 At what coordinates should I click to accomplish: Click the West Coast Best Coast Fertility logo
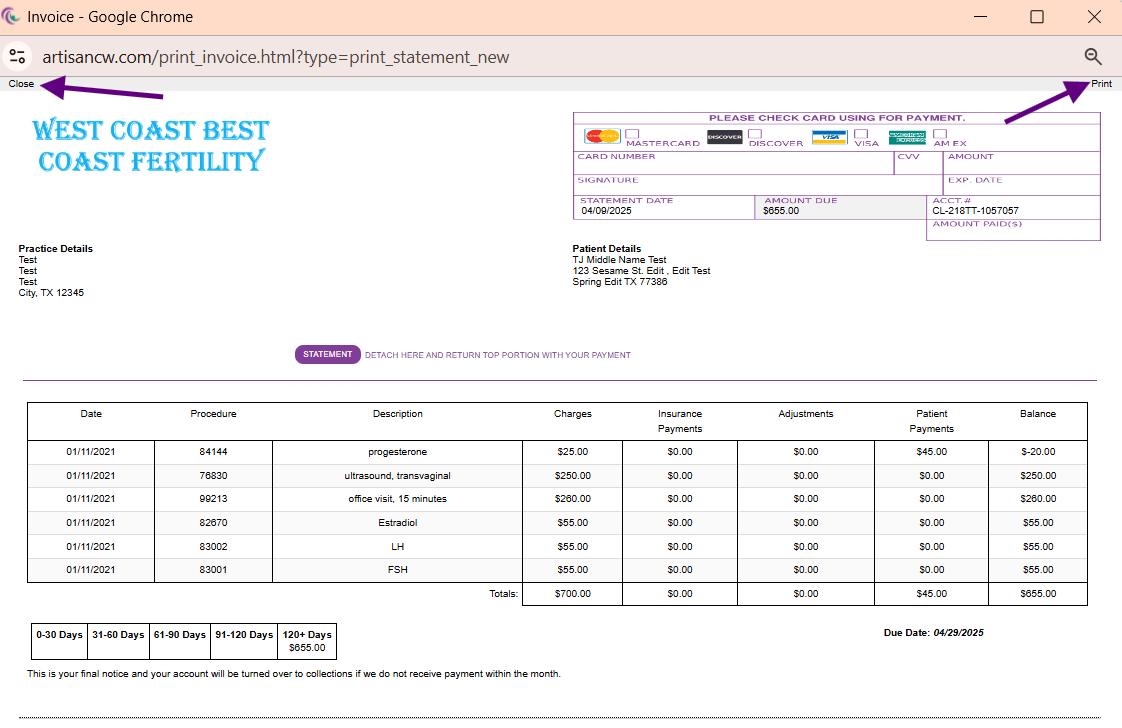pyautogui.click(x=151, y=146)
